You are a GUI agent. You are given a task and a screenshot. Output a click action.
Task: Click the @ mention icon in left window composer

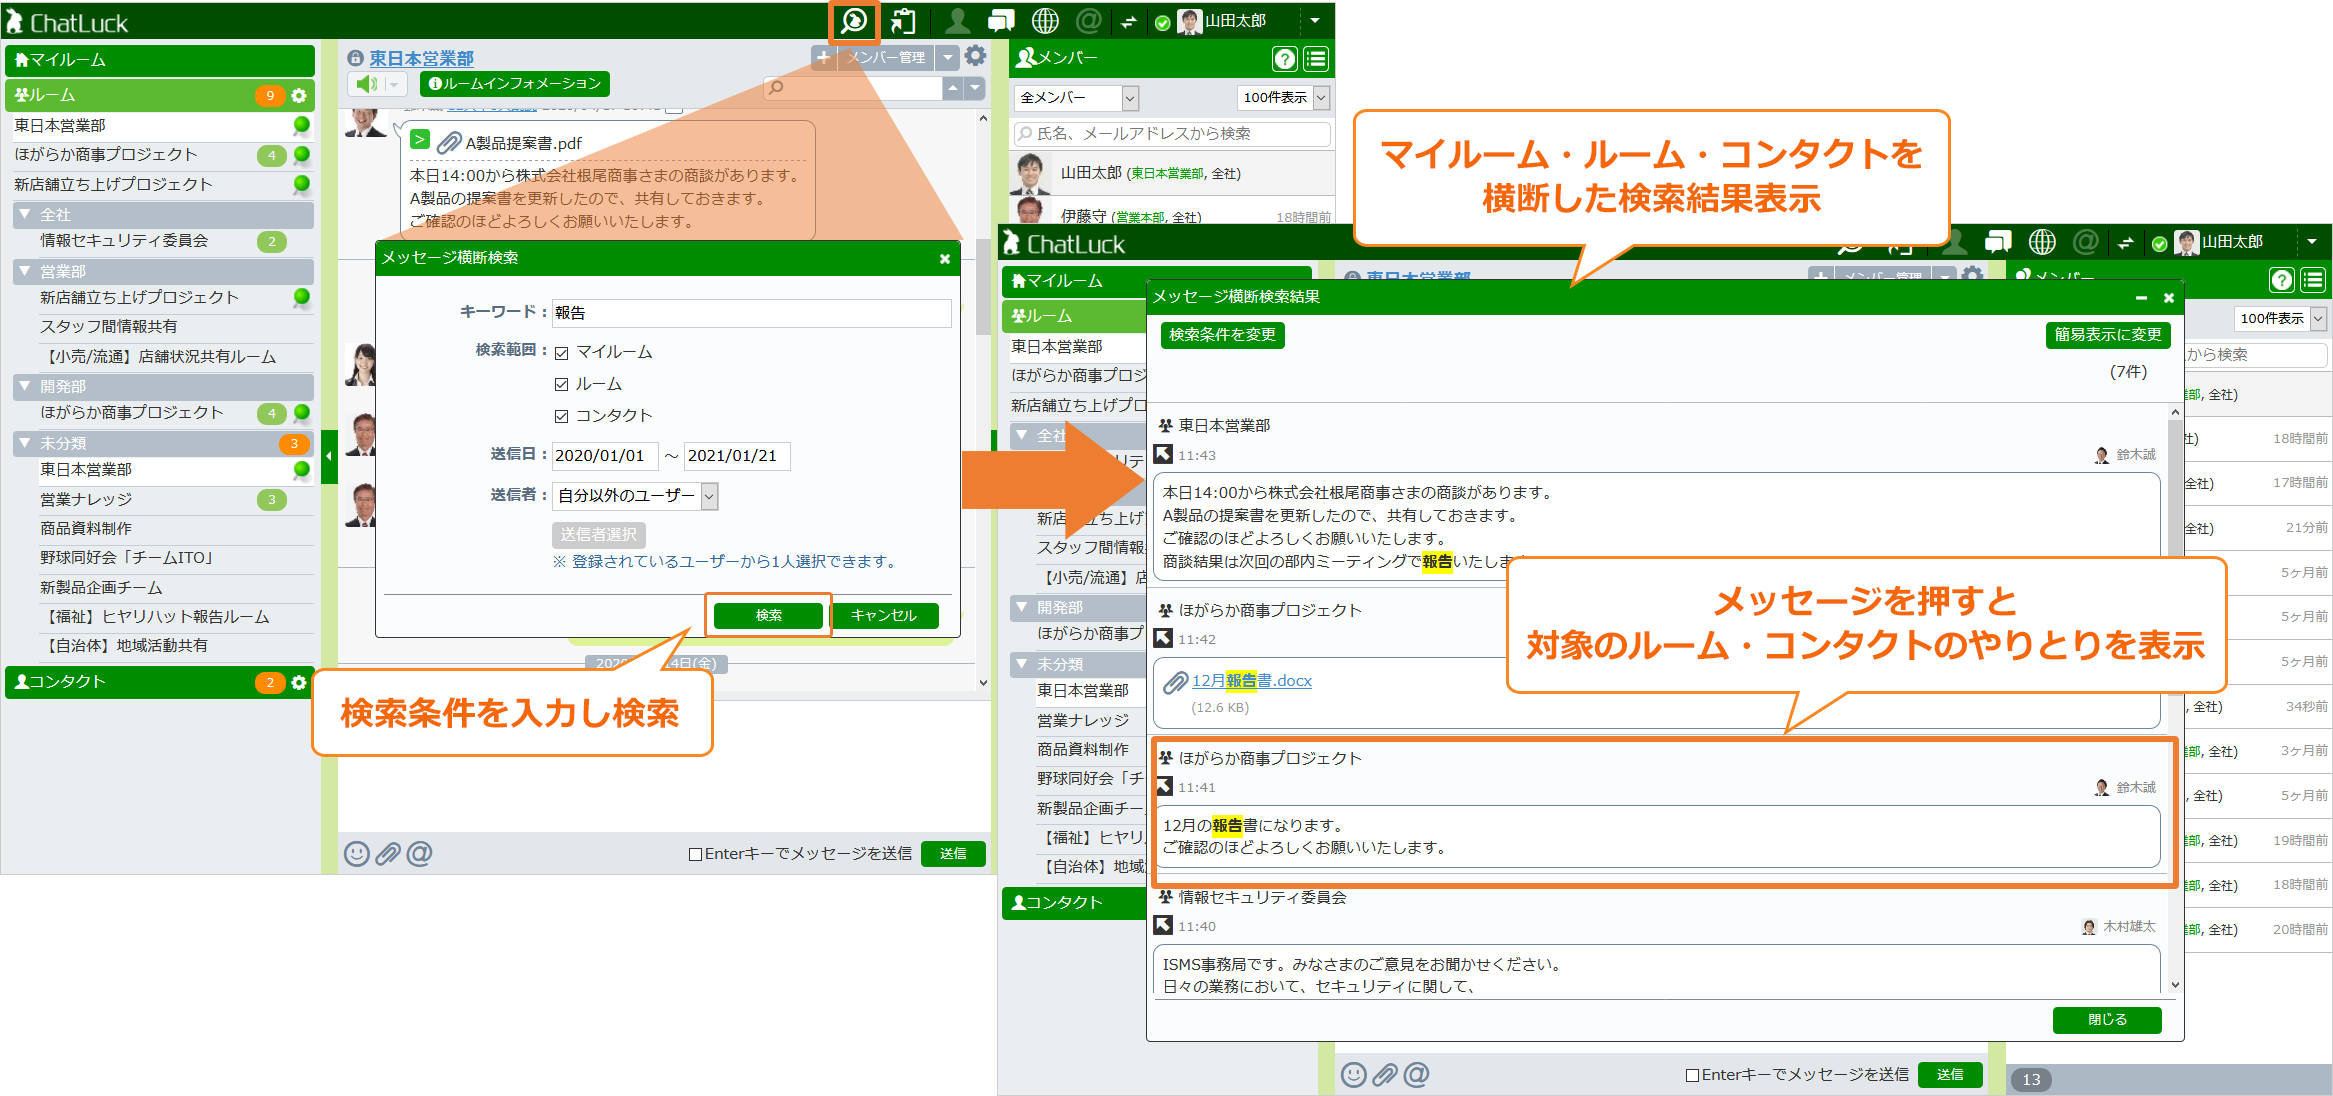coord(420,853)
